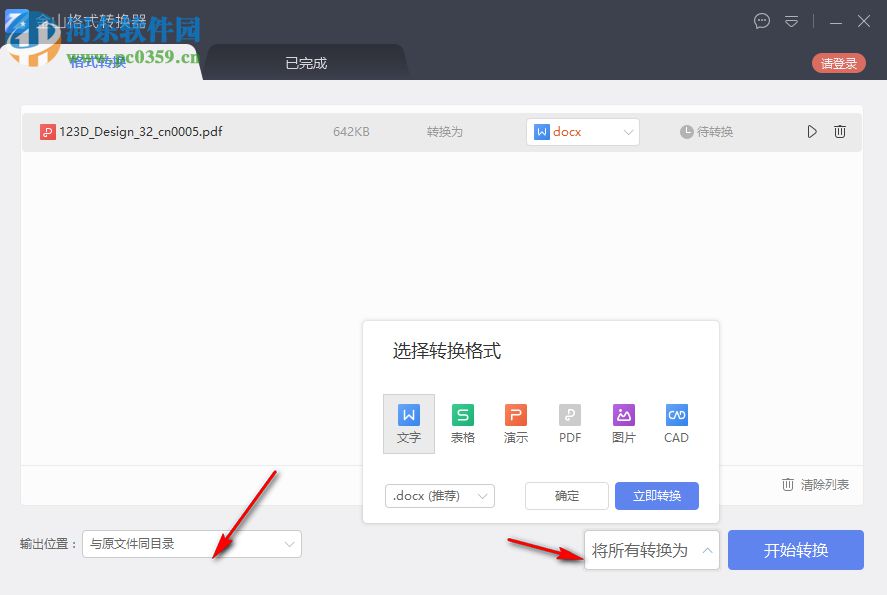887x595 pixels.
Task: Open the docx format dropdown in file row
Action: tap(583, 132)
